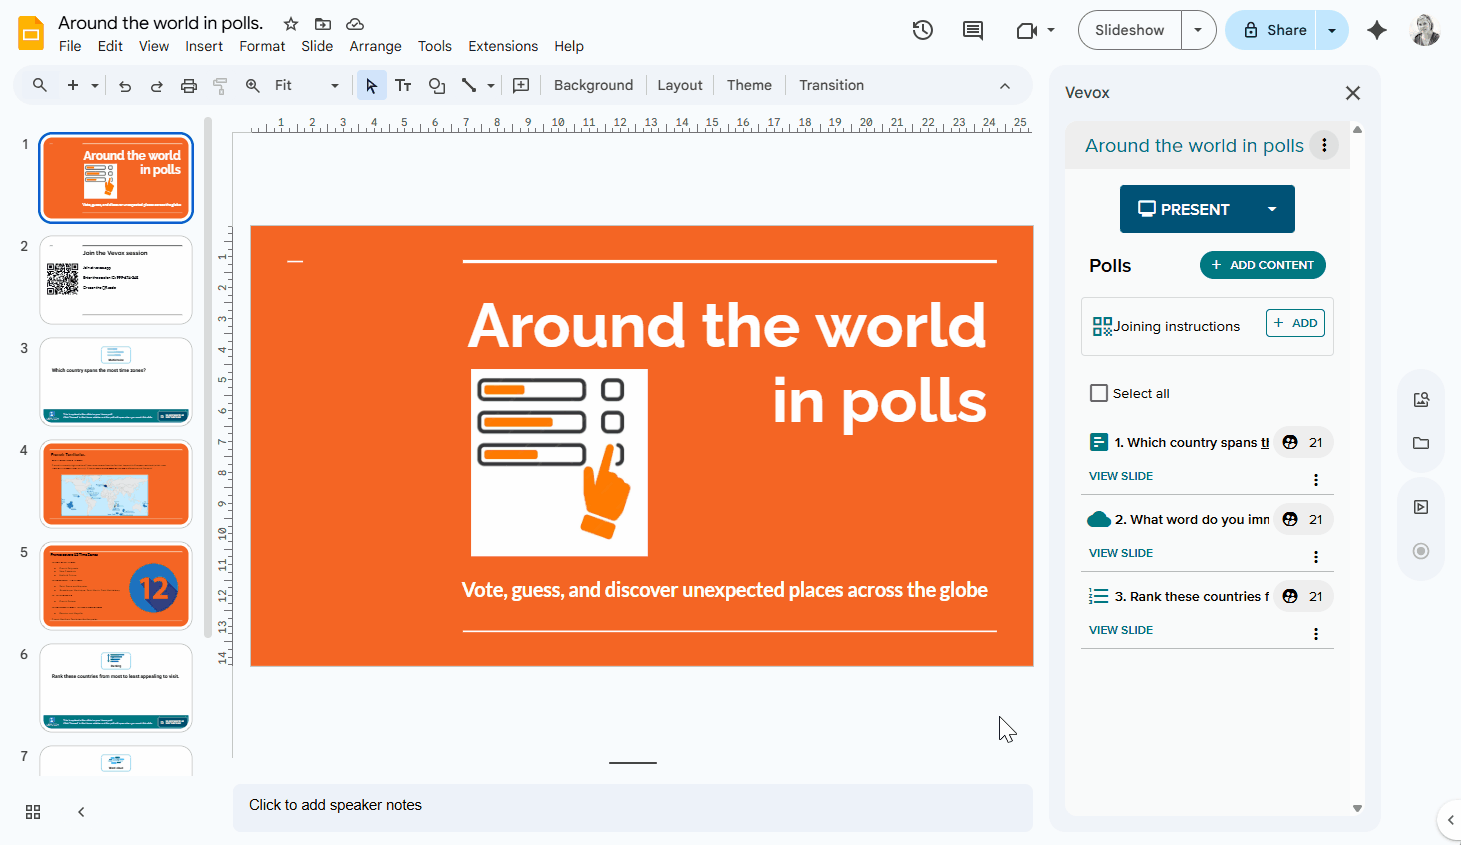Screen dimensions: 1461x845
Task: Tick the Select all checkbox in Vevox
Action: tap(1099, 393)
